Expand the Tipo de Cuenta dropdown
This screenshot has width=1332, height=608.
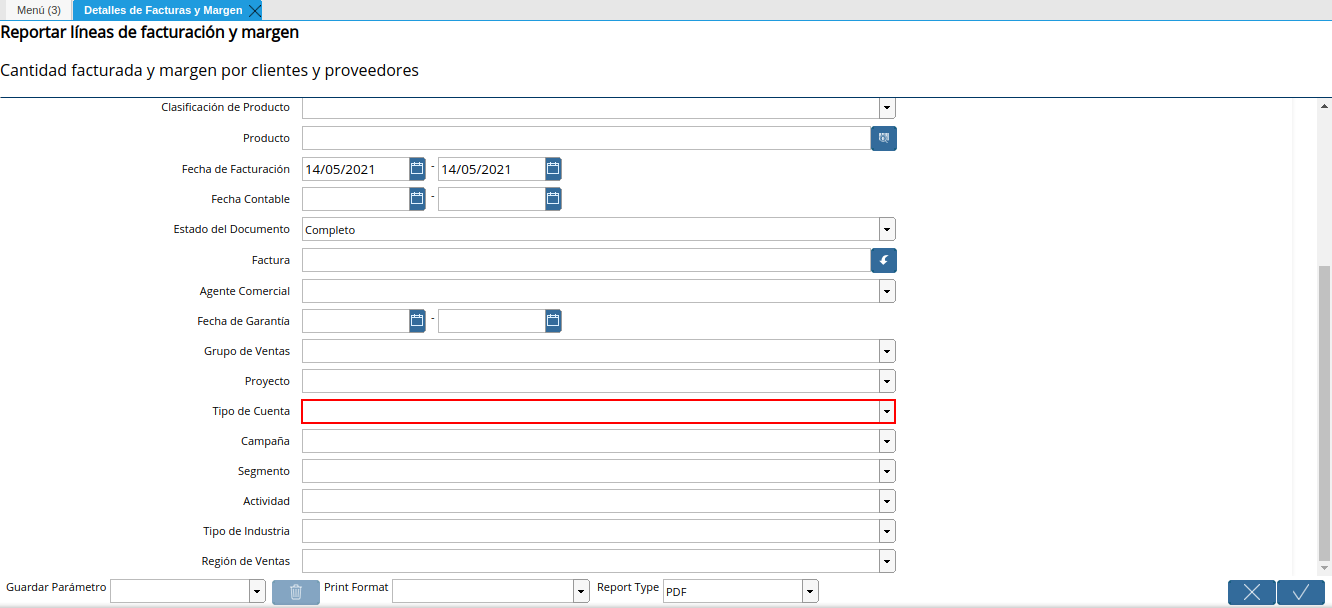887,411
